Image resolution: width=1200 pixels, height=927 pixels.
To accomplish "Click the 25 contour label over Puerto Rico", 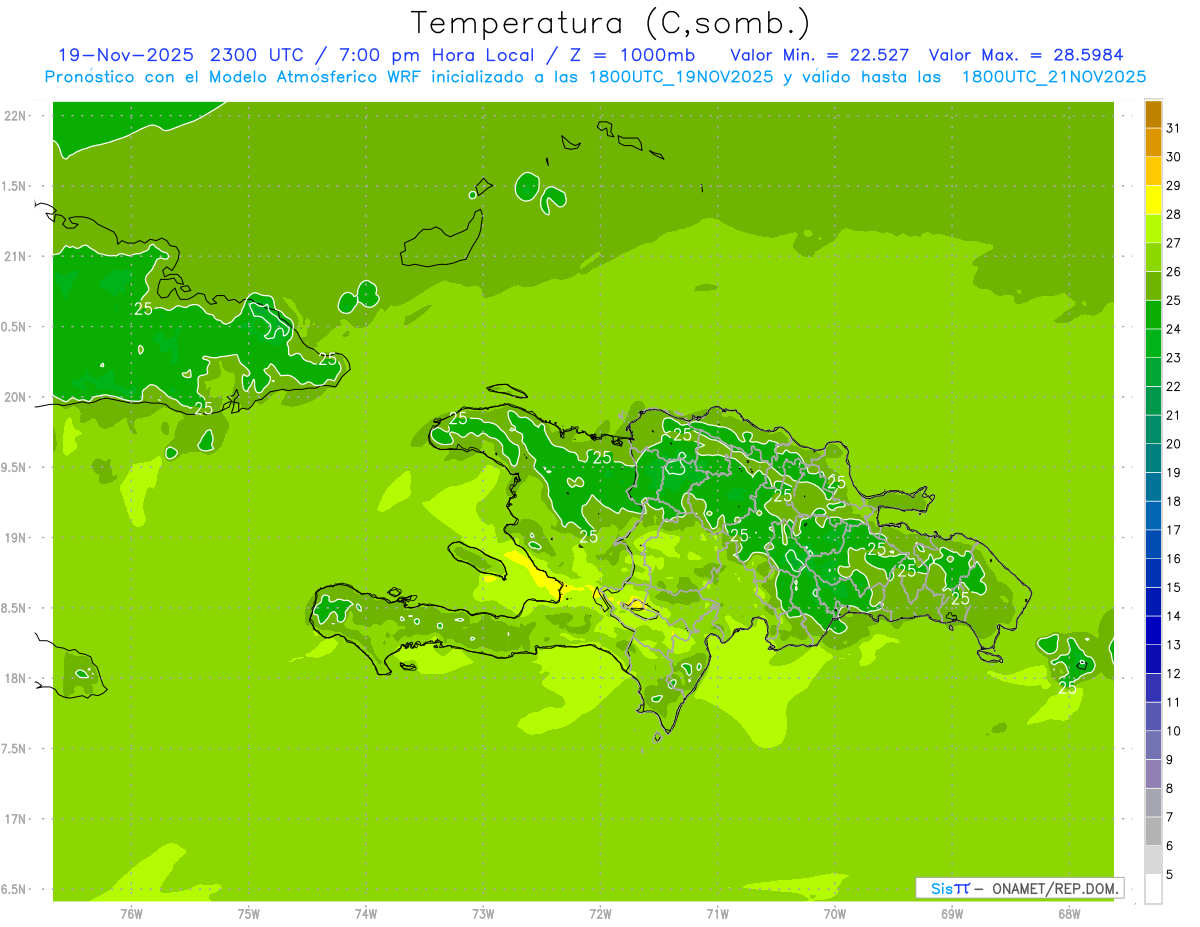I will coord(1067,687).
